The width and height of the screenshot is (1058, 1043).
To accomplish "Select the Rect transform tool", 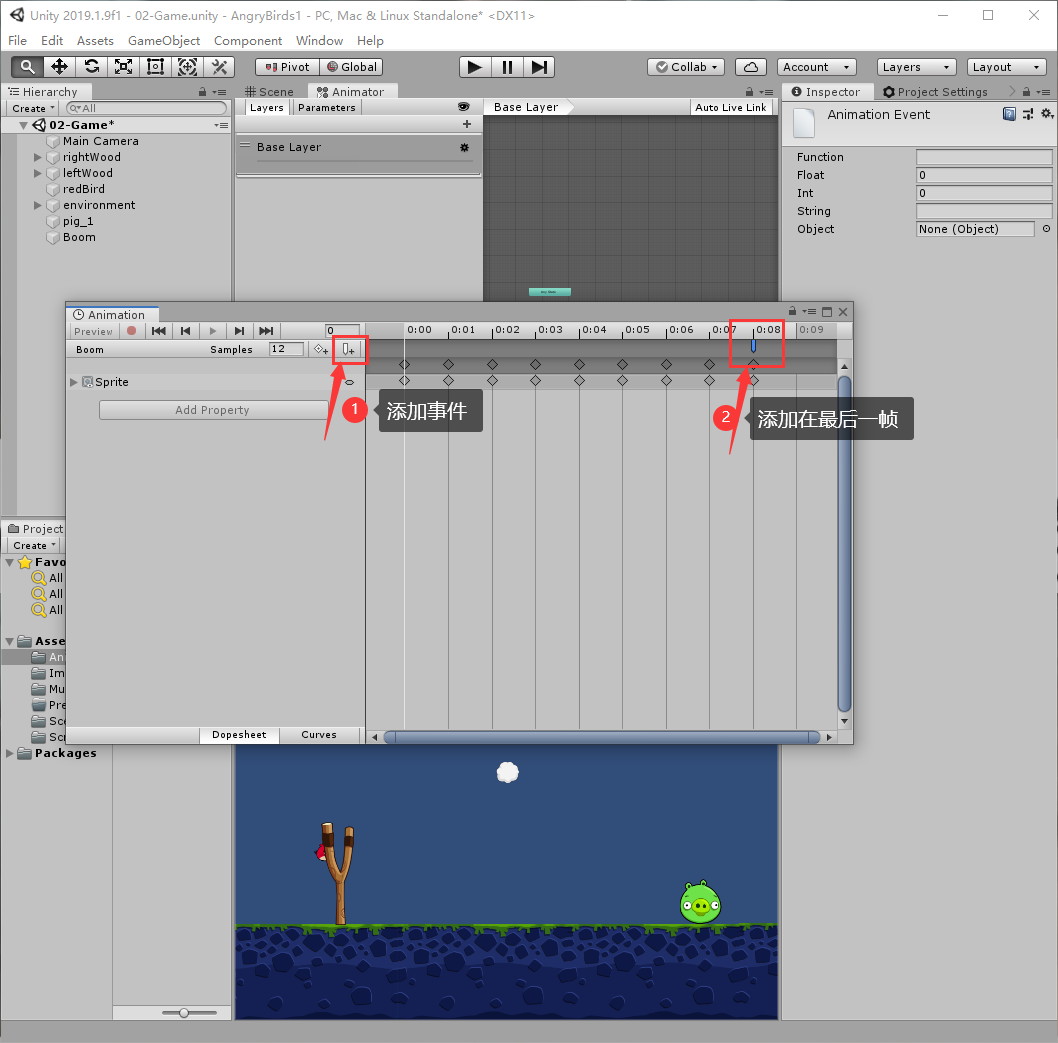I will [x=155, y=67].
